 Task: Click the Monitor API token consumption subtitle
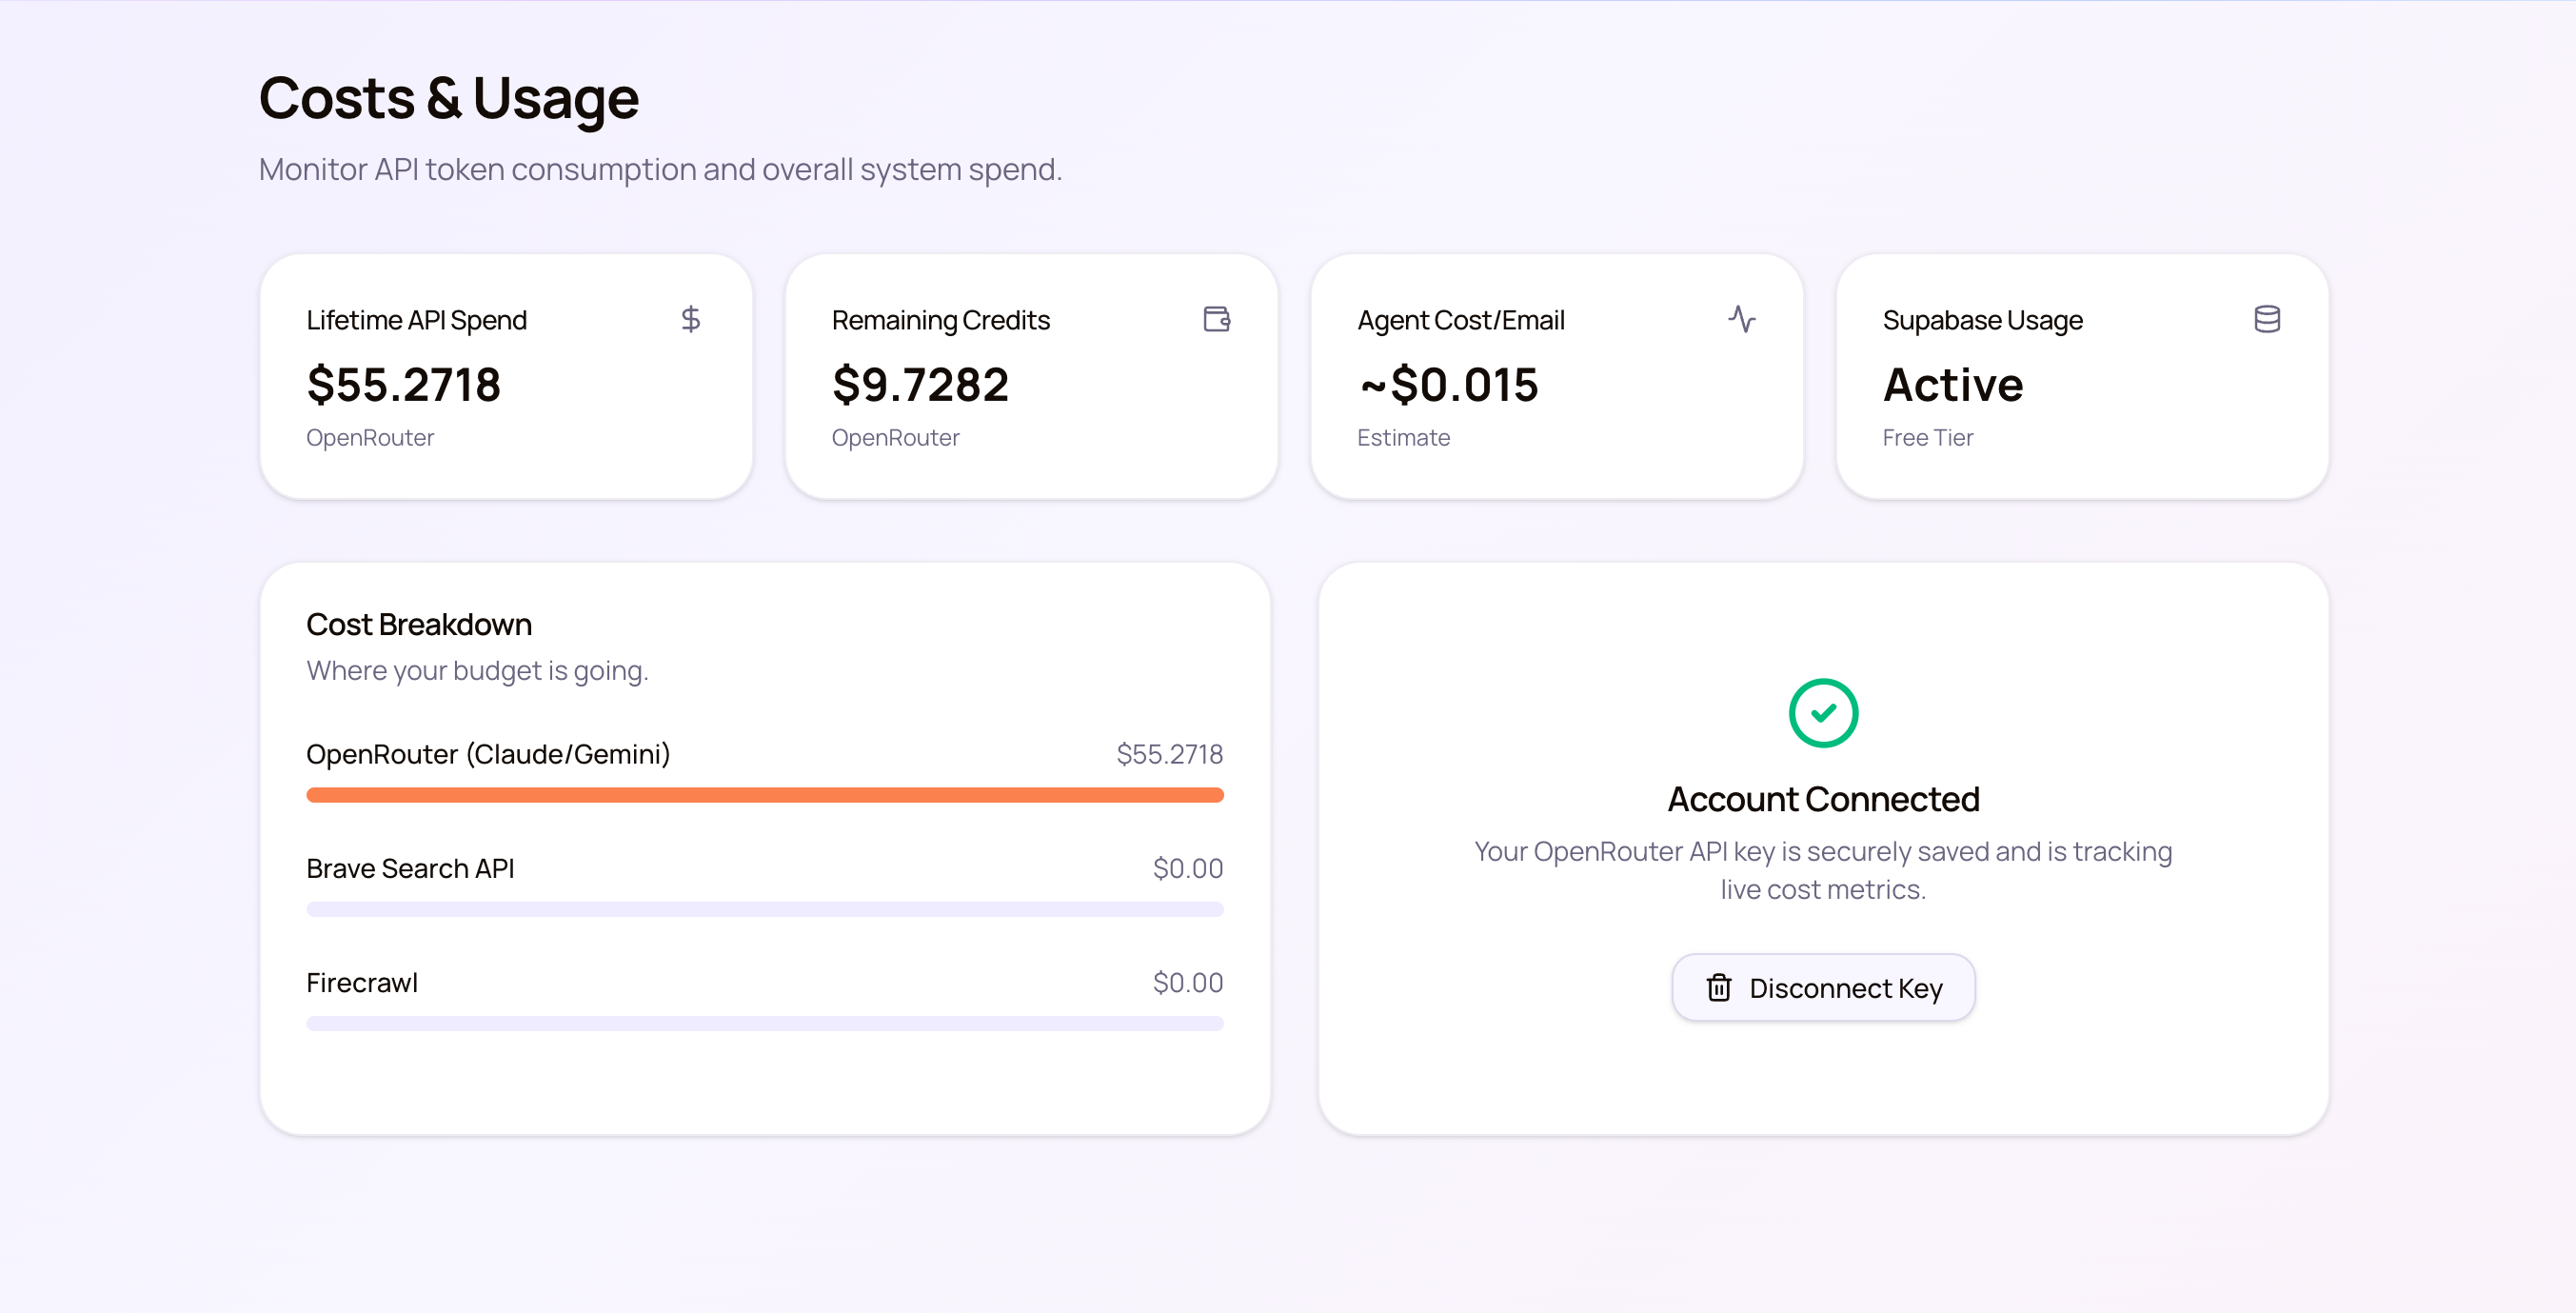pyautogui.click(x=661, y=170)
